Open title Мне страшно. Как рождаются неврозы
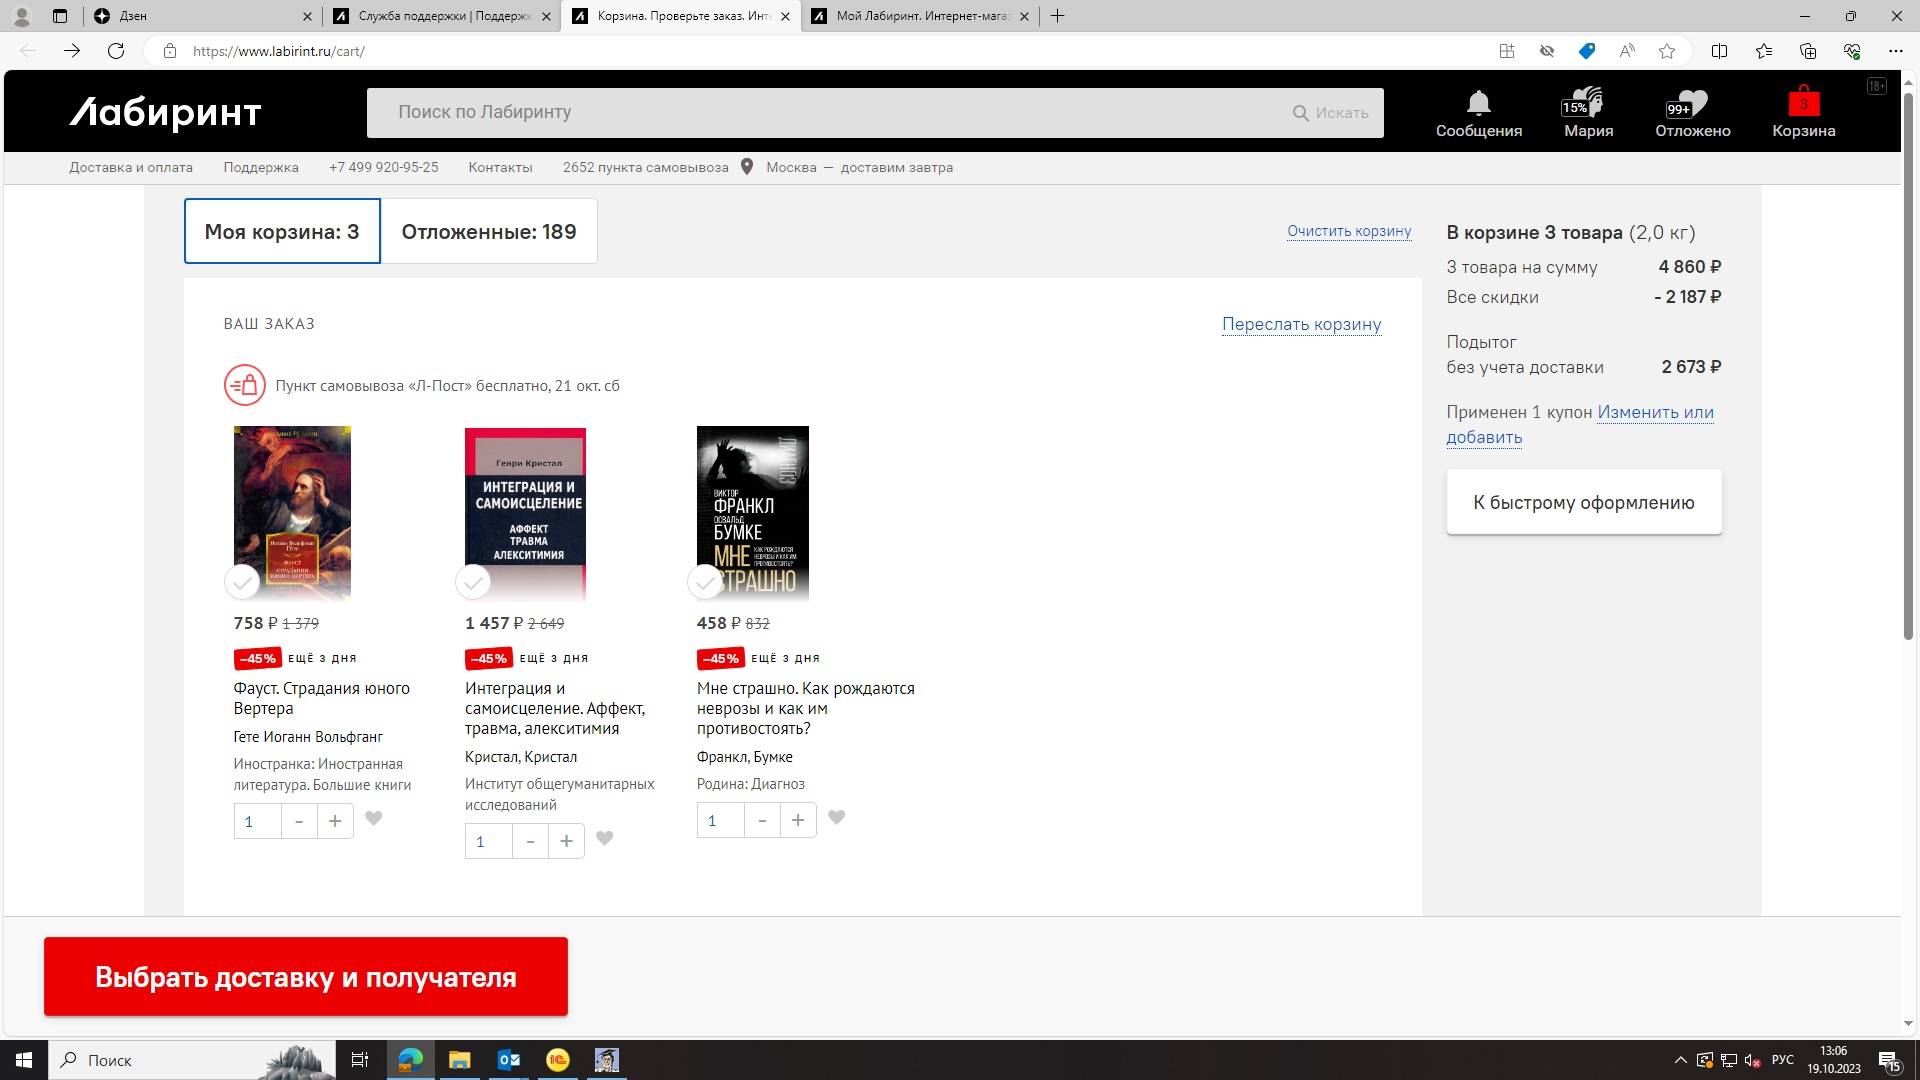Screen dimensions: 1920x1080 [x=805, y=708]
